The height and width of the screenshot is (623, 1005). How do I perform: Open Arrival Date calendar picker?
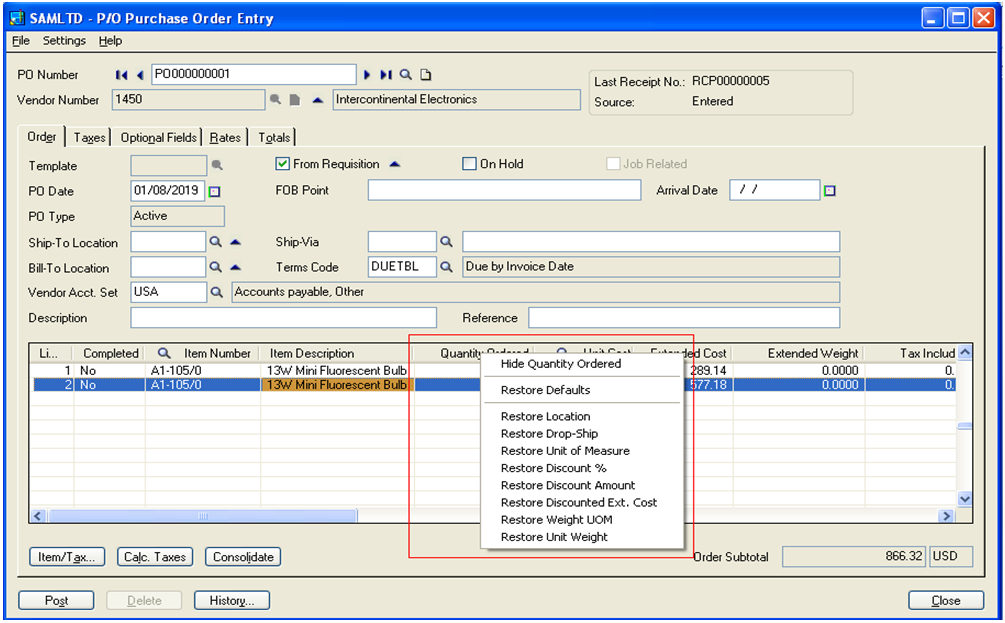pyautogui.click(x=830, y=190)
